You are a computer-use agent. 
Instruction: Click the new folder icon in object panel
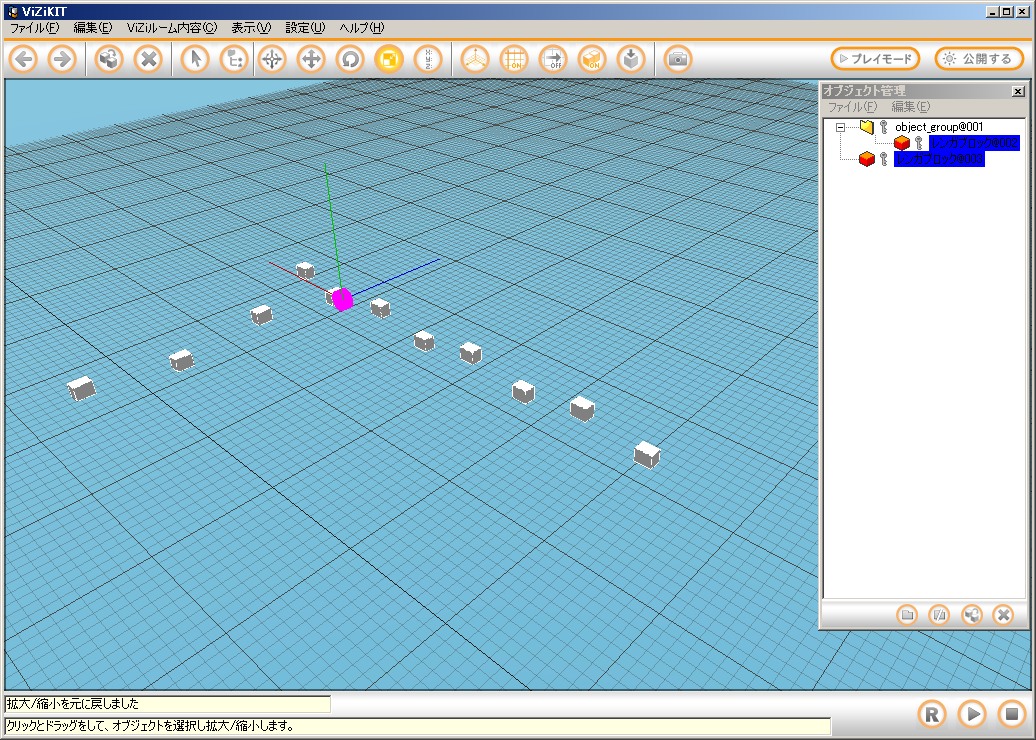click(907, 615)
